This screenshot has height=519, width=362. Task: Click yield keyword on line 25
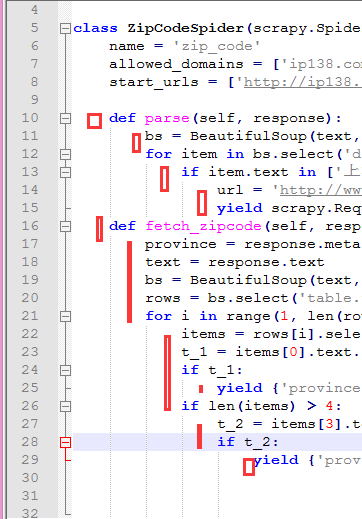239,388
